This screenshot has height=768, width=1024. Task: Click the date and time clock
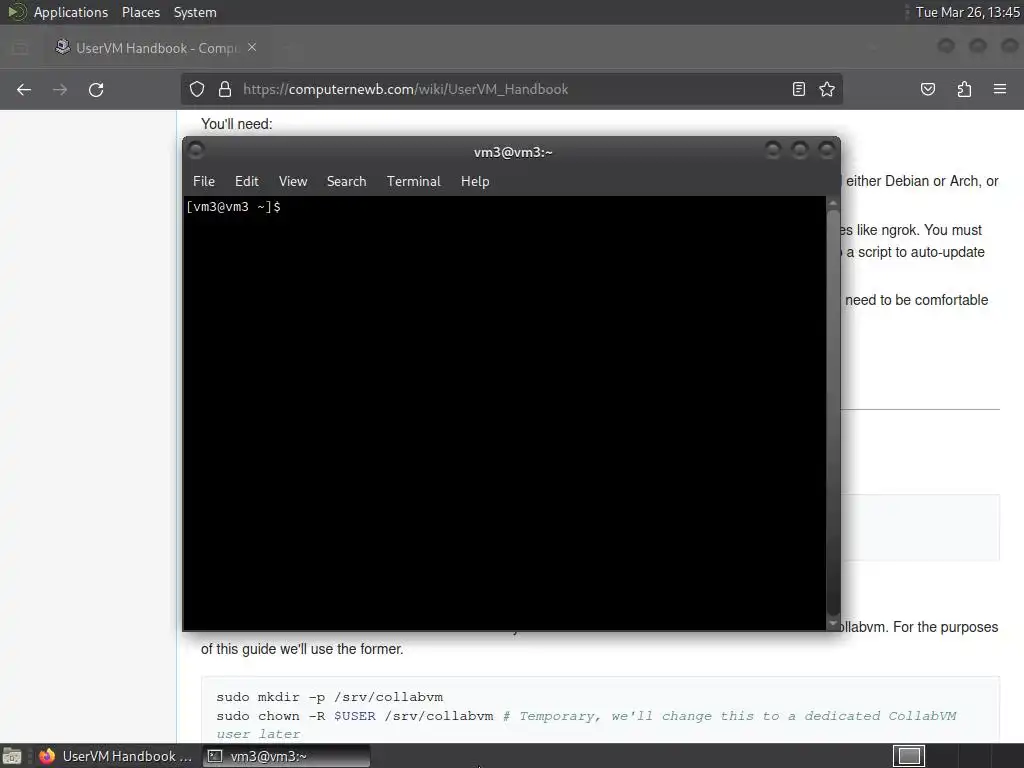(967, 12)
